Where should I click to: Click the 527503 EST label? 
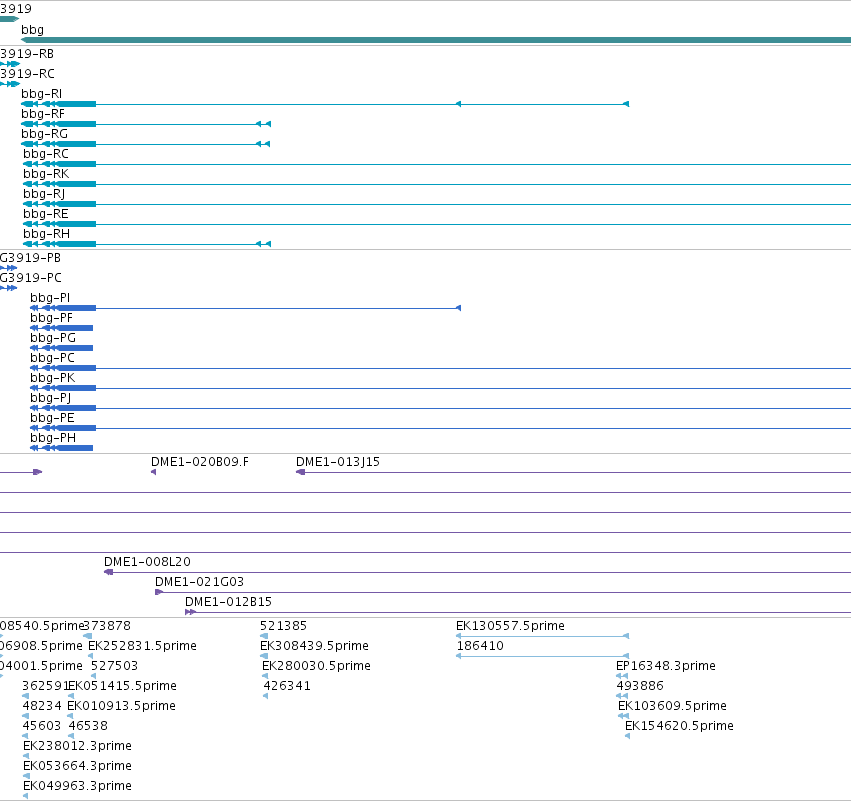click(x=115, y=666)
